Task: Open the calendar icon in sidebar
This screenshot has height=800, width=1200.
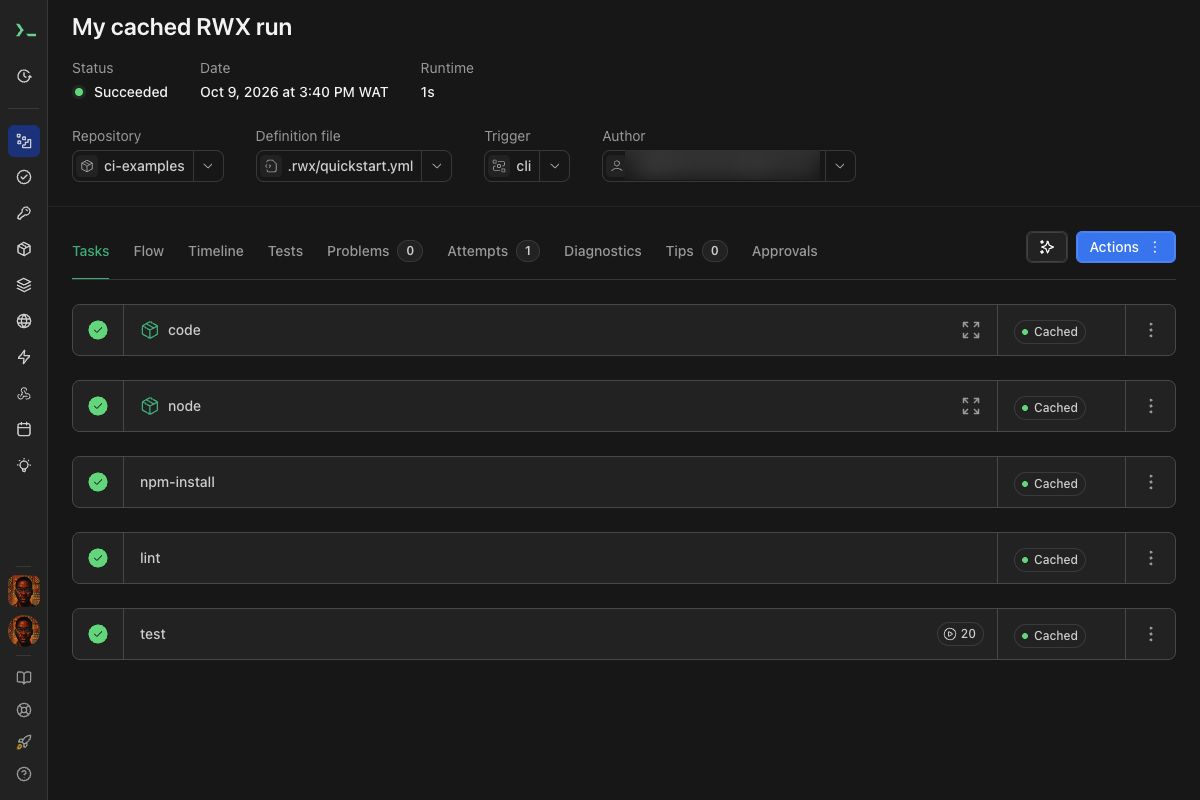Action: click(x=24, y=429)
